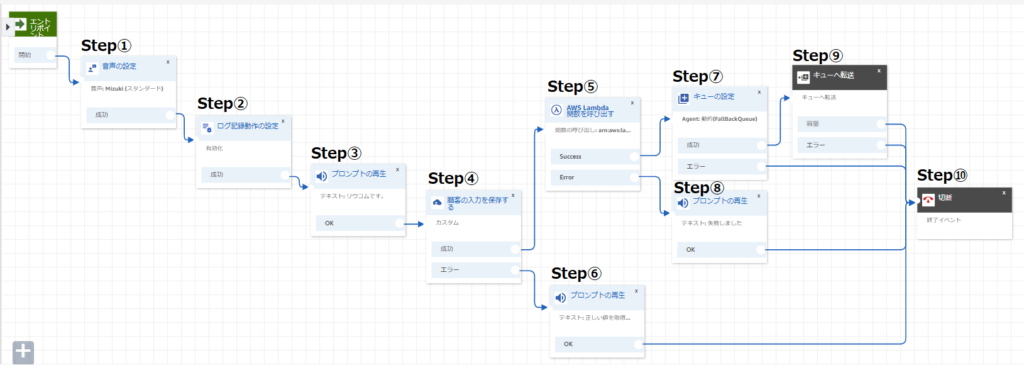The height and width of the screenshot is (365, 1024).
Task: Click the エラー connector on キューの設定
Action: 761,167
